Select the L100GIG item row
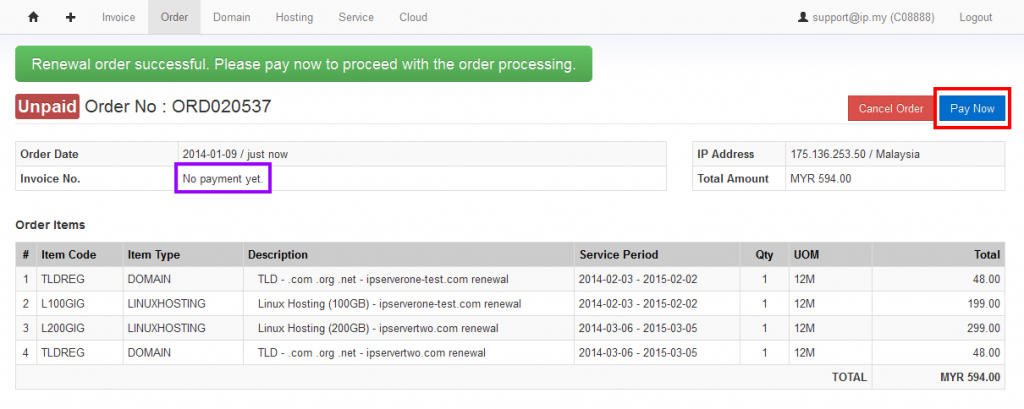The image size is (1024, 409). (x=510, y=304)
